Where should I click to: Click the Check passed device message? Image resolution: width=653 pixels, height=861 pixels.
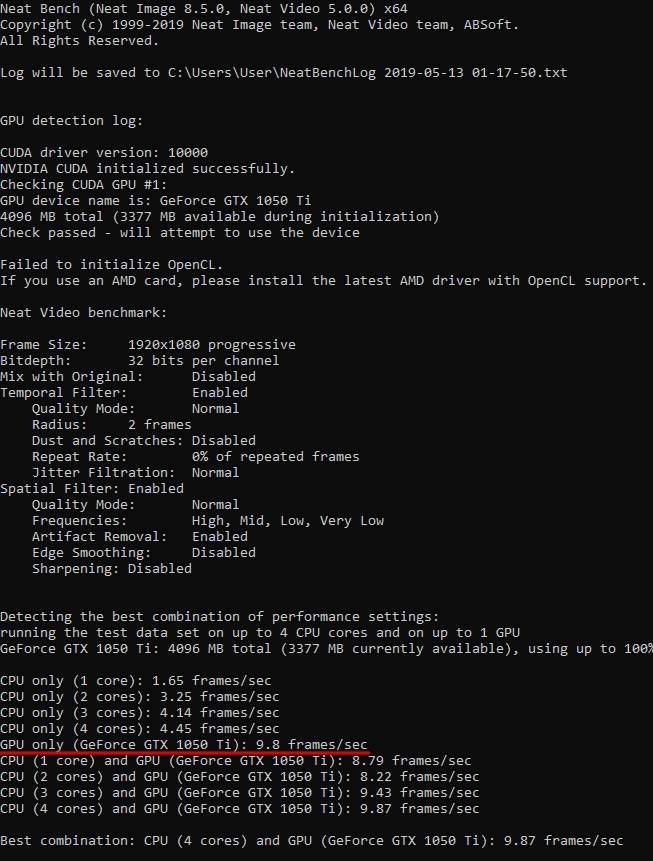[180, 233]
